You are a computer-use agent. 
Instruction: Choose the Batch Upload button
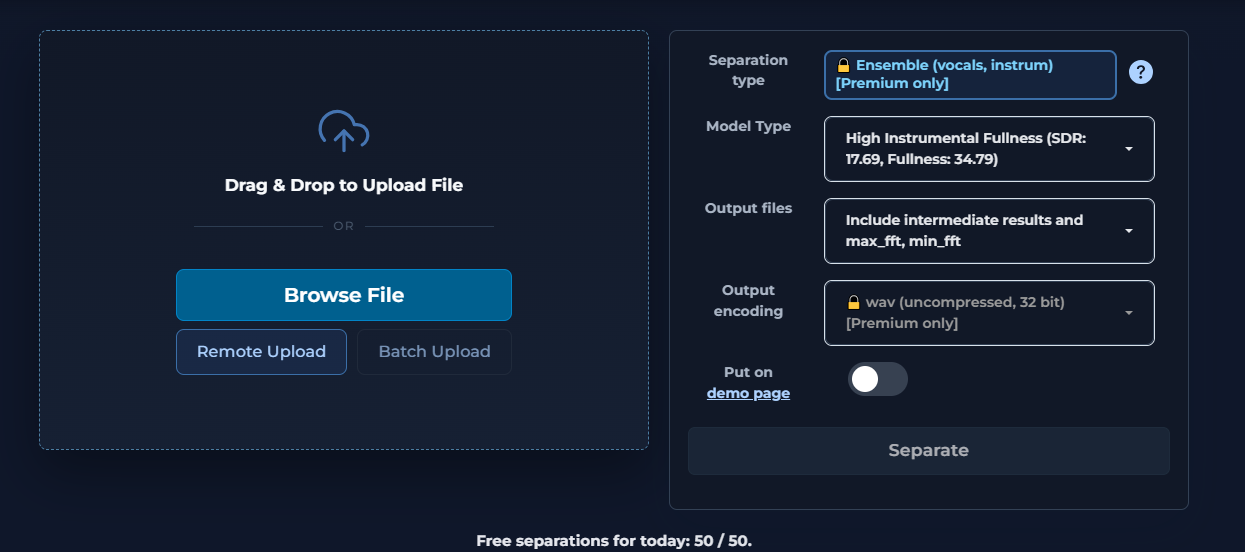(434, 352)
